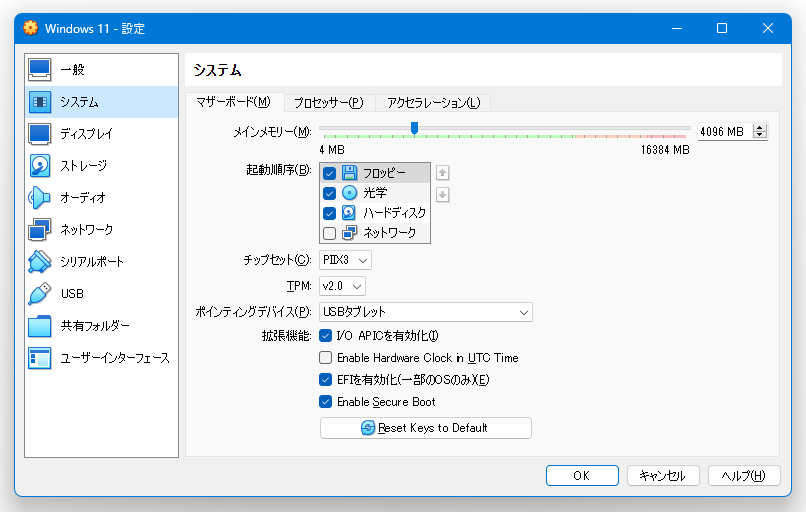Minimize the Windows 11 設定 window

click(x=677, y=28)
